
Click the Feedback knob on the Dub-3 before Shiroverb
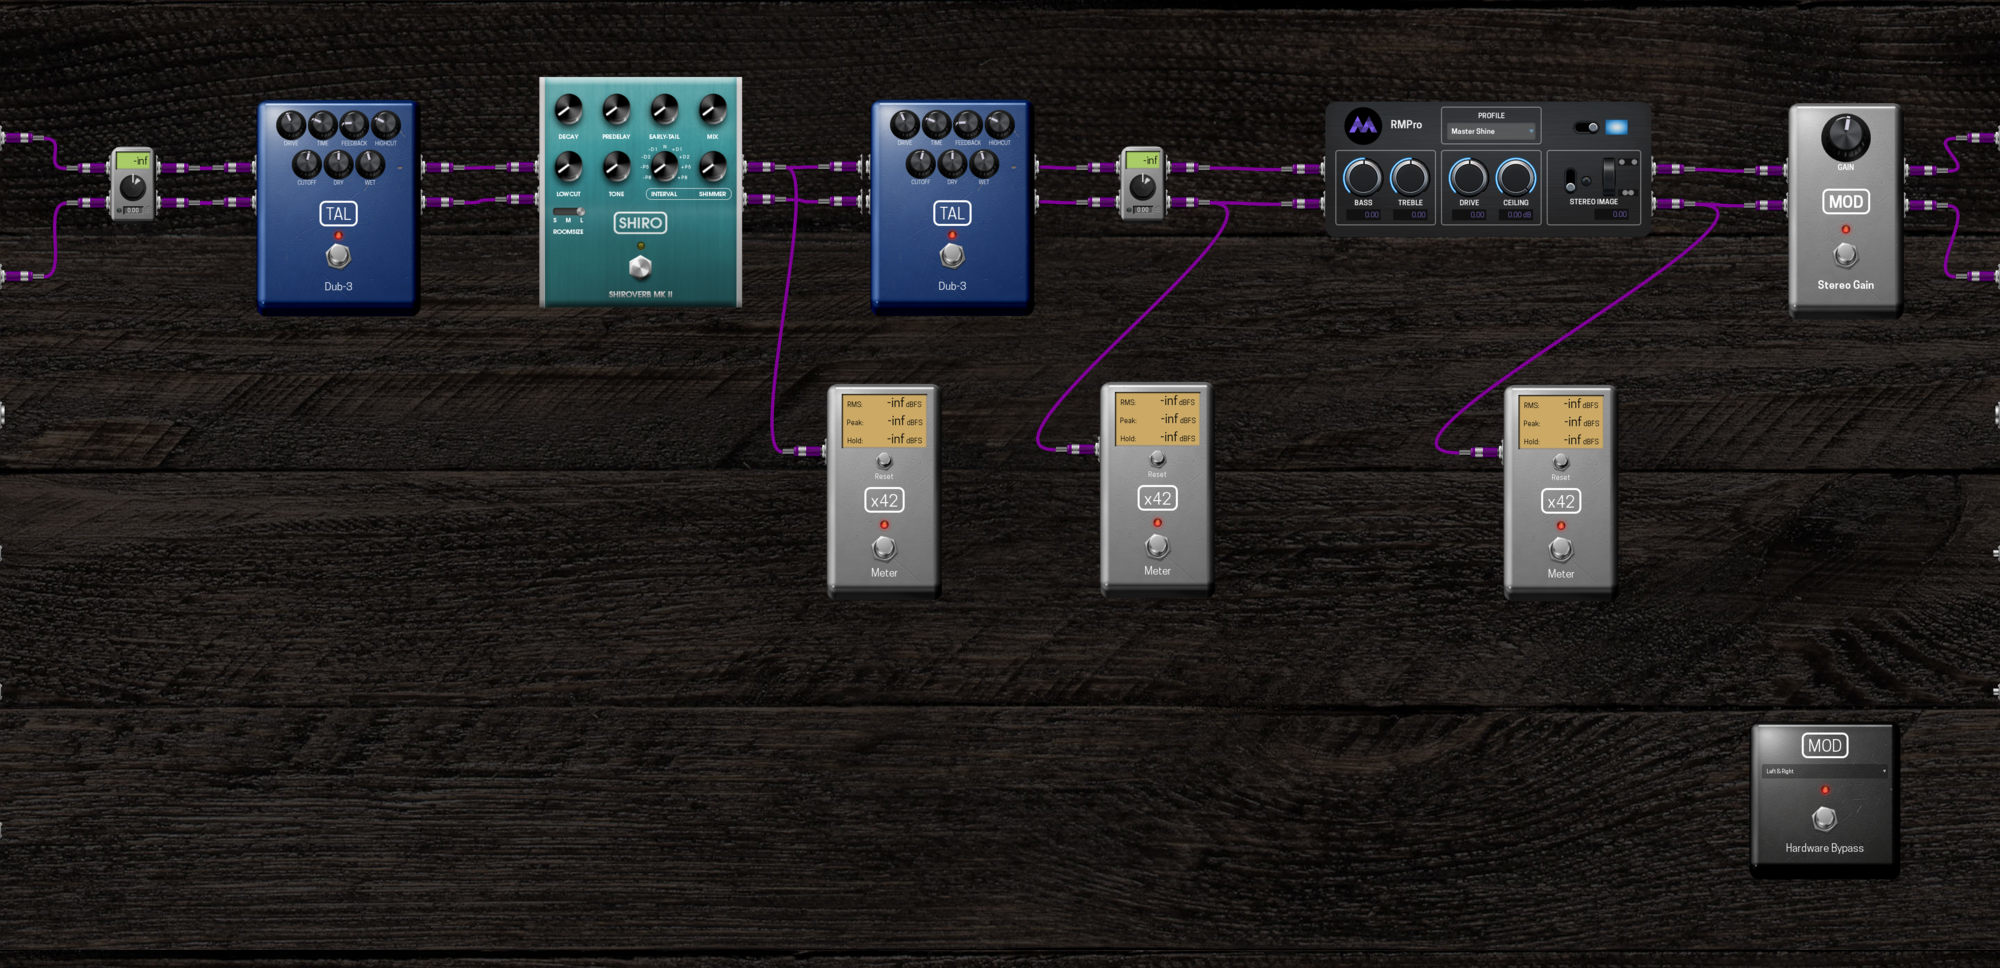(x=354, y=125)
